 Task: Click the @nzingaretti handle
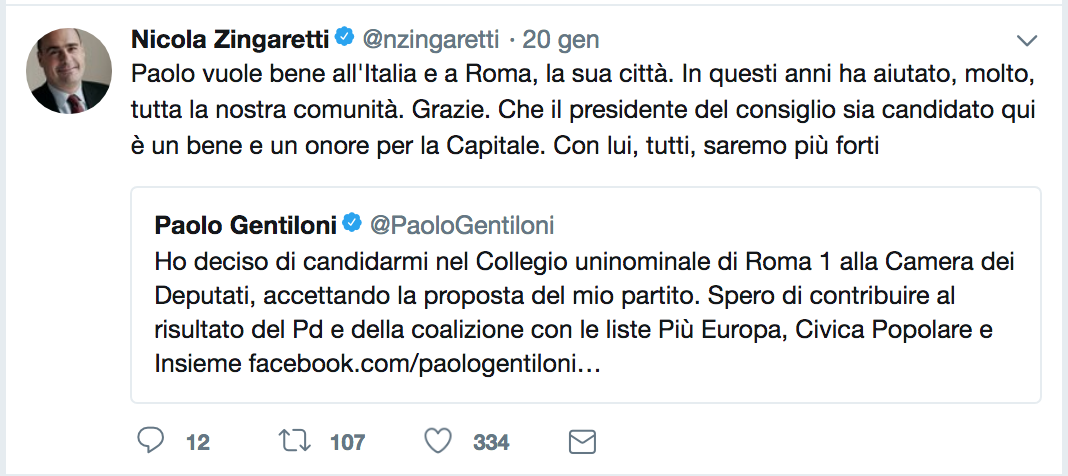click(427, 39)
